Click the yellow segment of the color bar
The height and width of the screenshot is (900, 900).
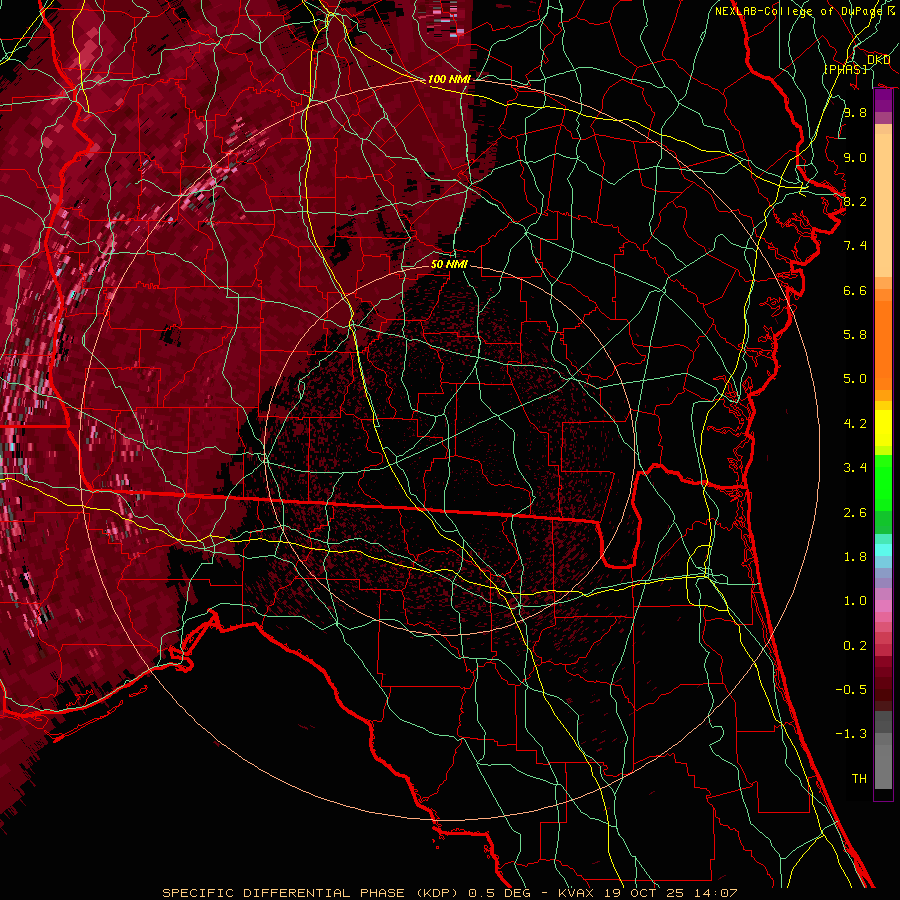(883, 428)
